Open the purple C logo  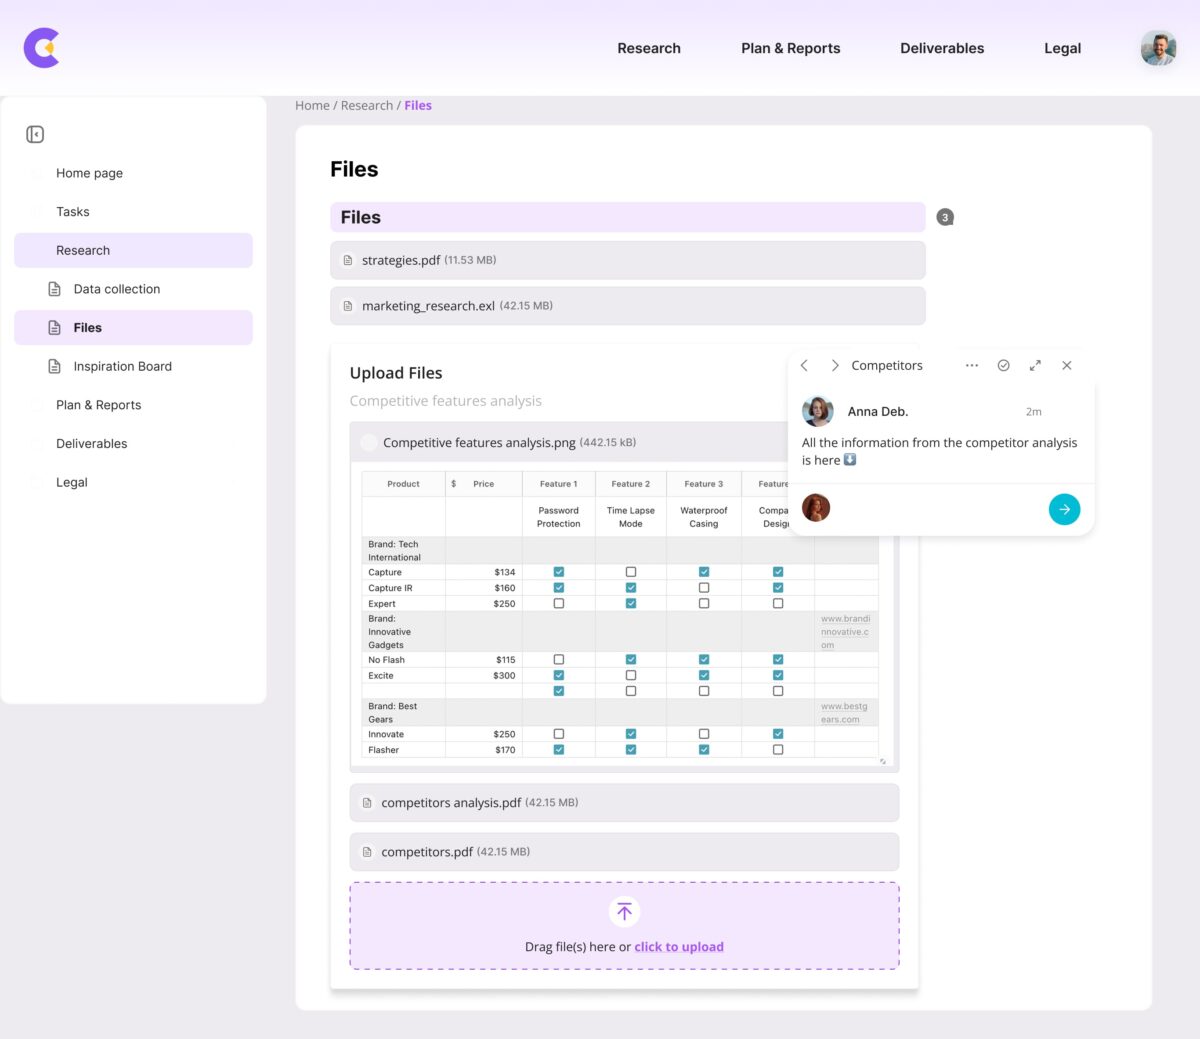click(x=42, y=48)
